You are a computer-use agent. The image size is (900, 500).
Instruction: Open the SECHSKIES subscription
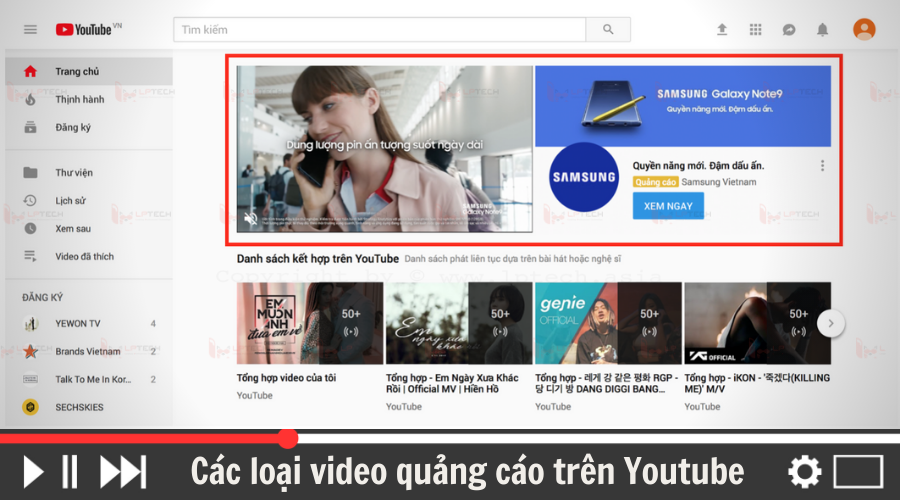tap(89, 407)
